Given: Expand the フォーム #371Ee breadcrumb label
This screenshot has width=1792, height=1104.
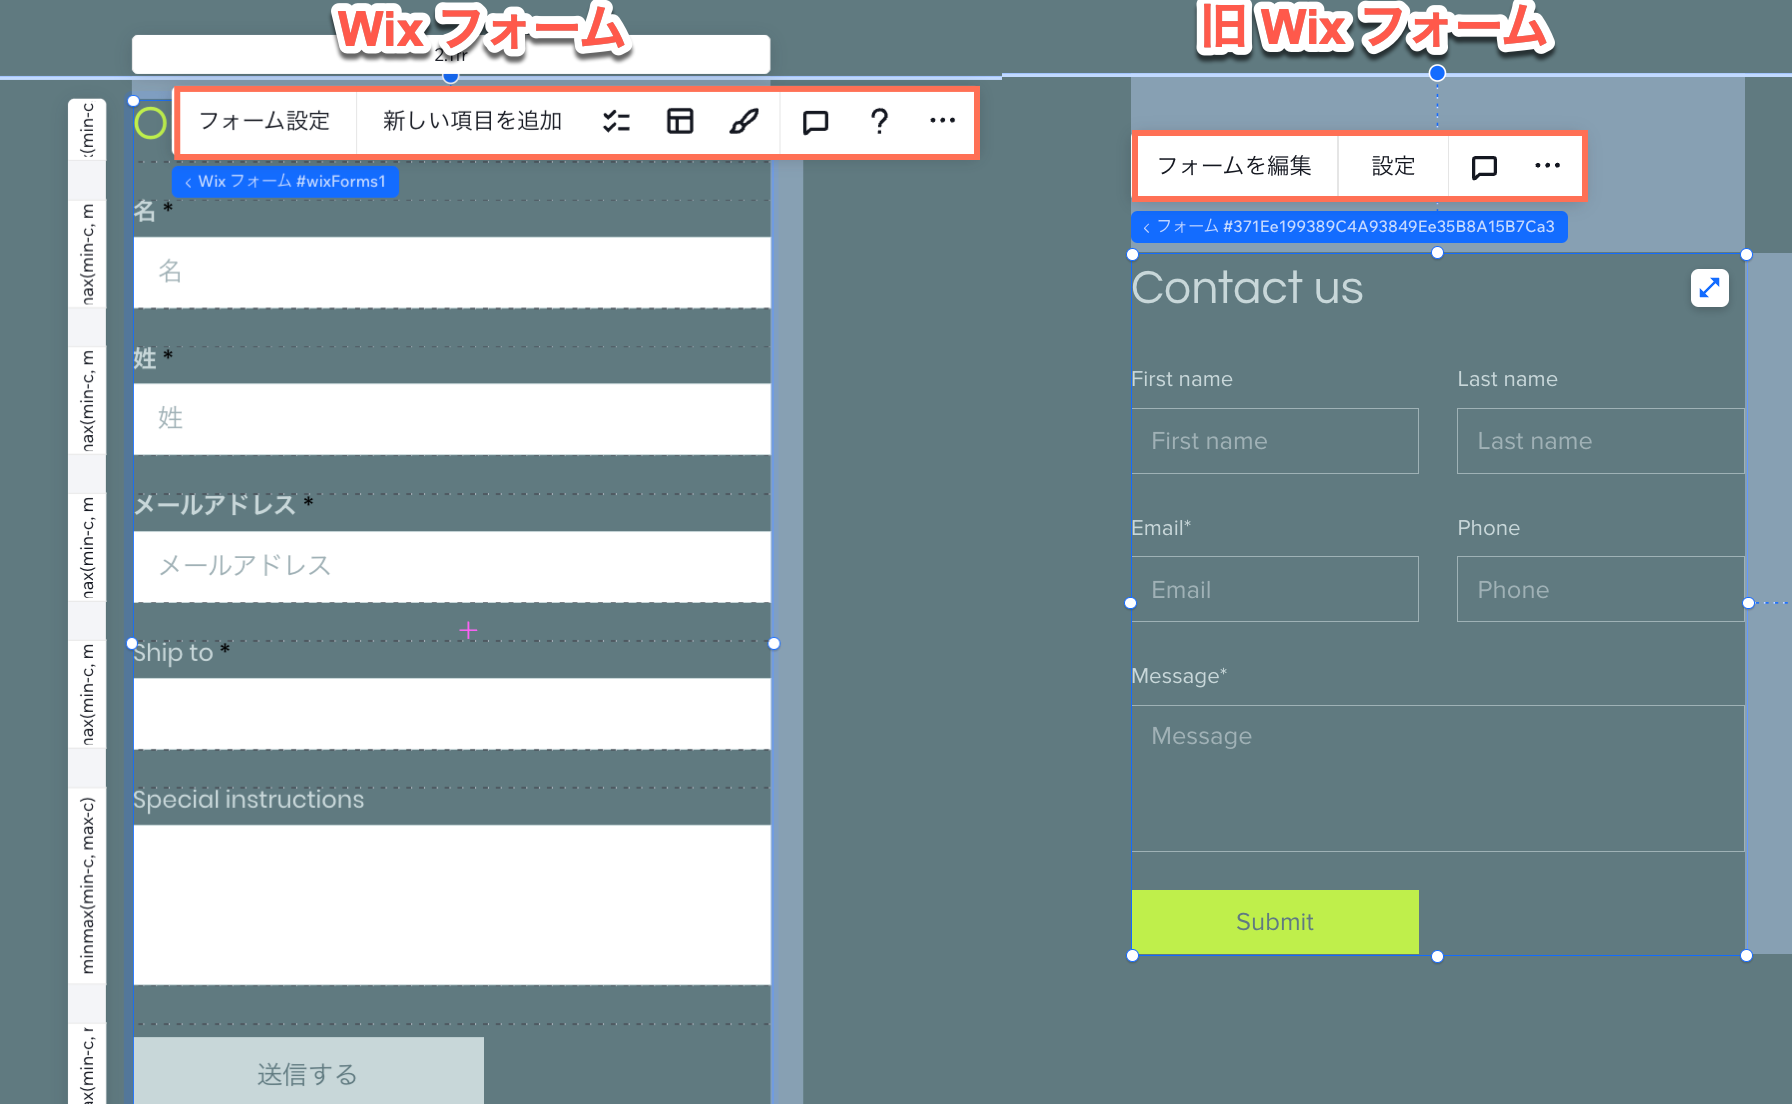Looking at the screenshot, I should pyautogui.click(x=1349, y=227).
